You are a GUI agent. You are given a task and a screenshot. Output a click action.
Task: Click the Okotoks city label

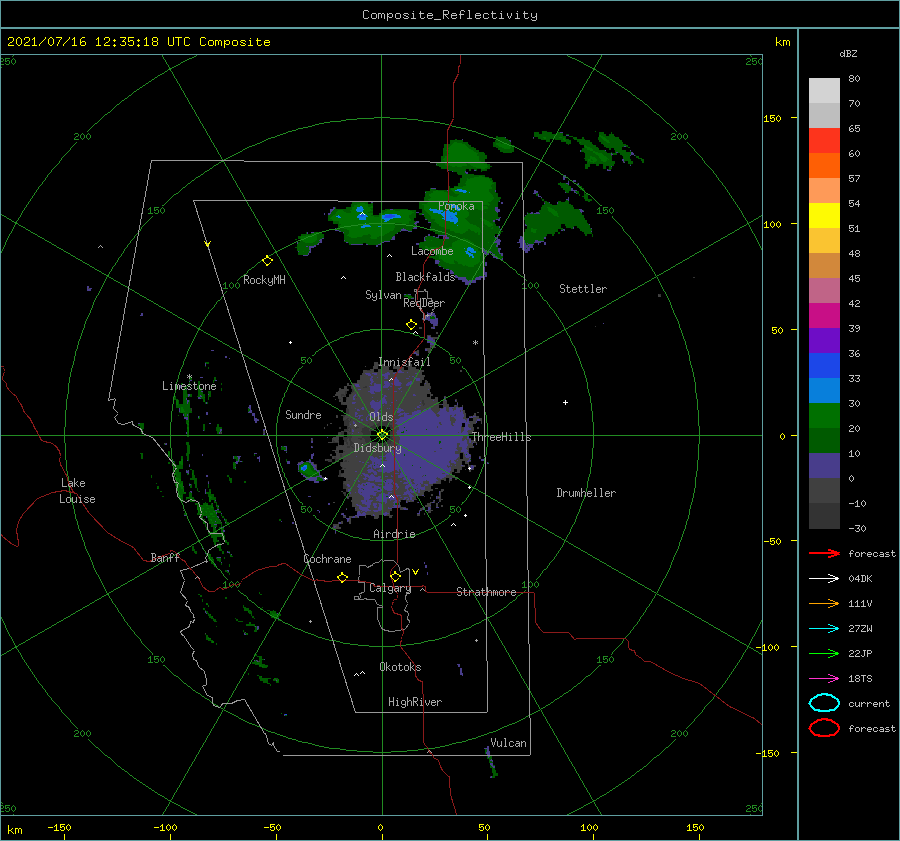click(x=400, y=667)
